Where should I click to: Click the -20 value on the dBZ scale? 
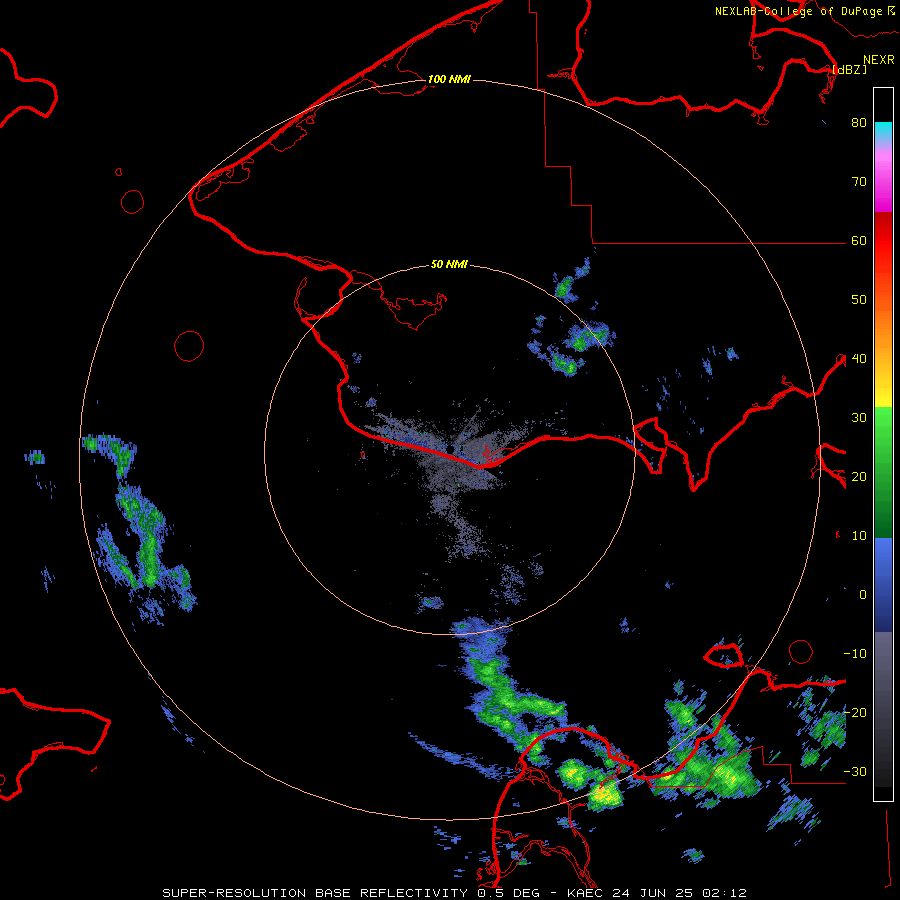click(855, 712)
